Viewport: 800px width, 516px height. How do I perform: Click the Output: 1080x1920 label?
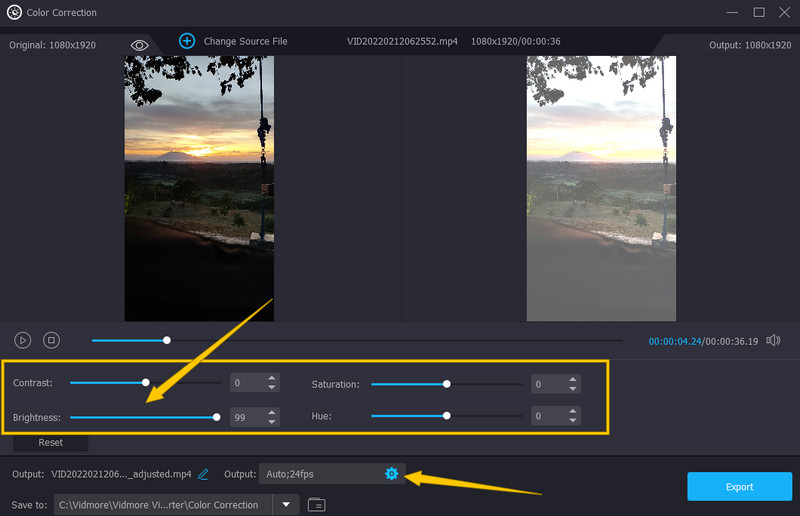click(x=750, y=45)
